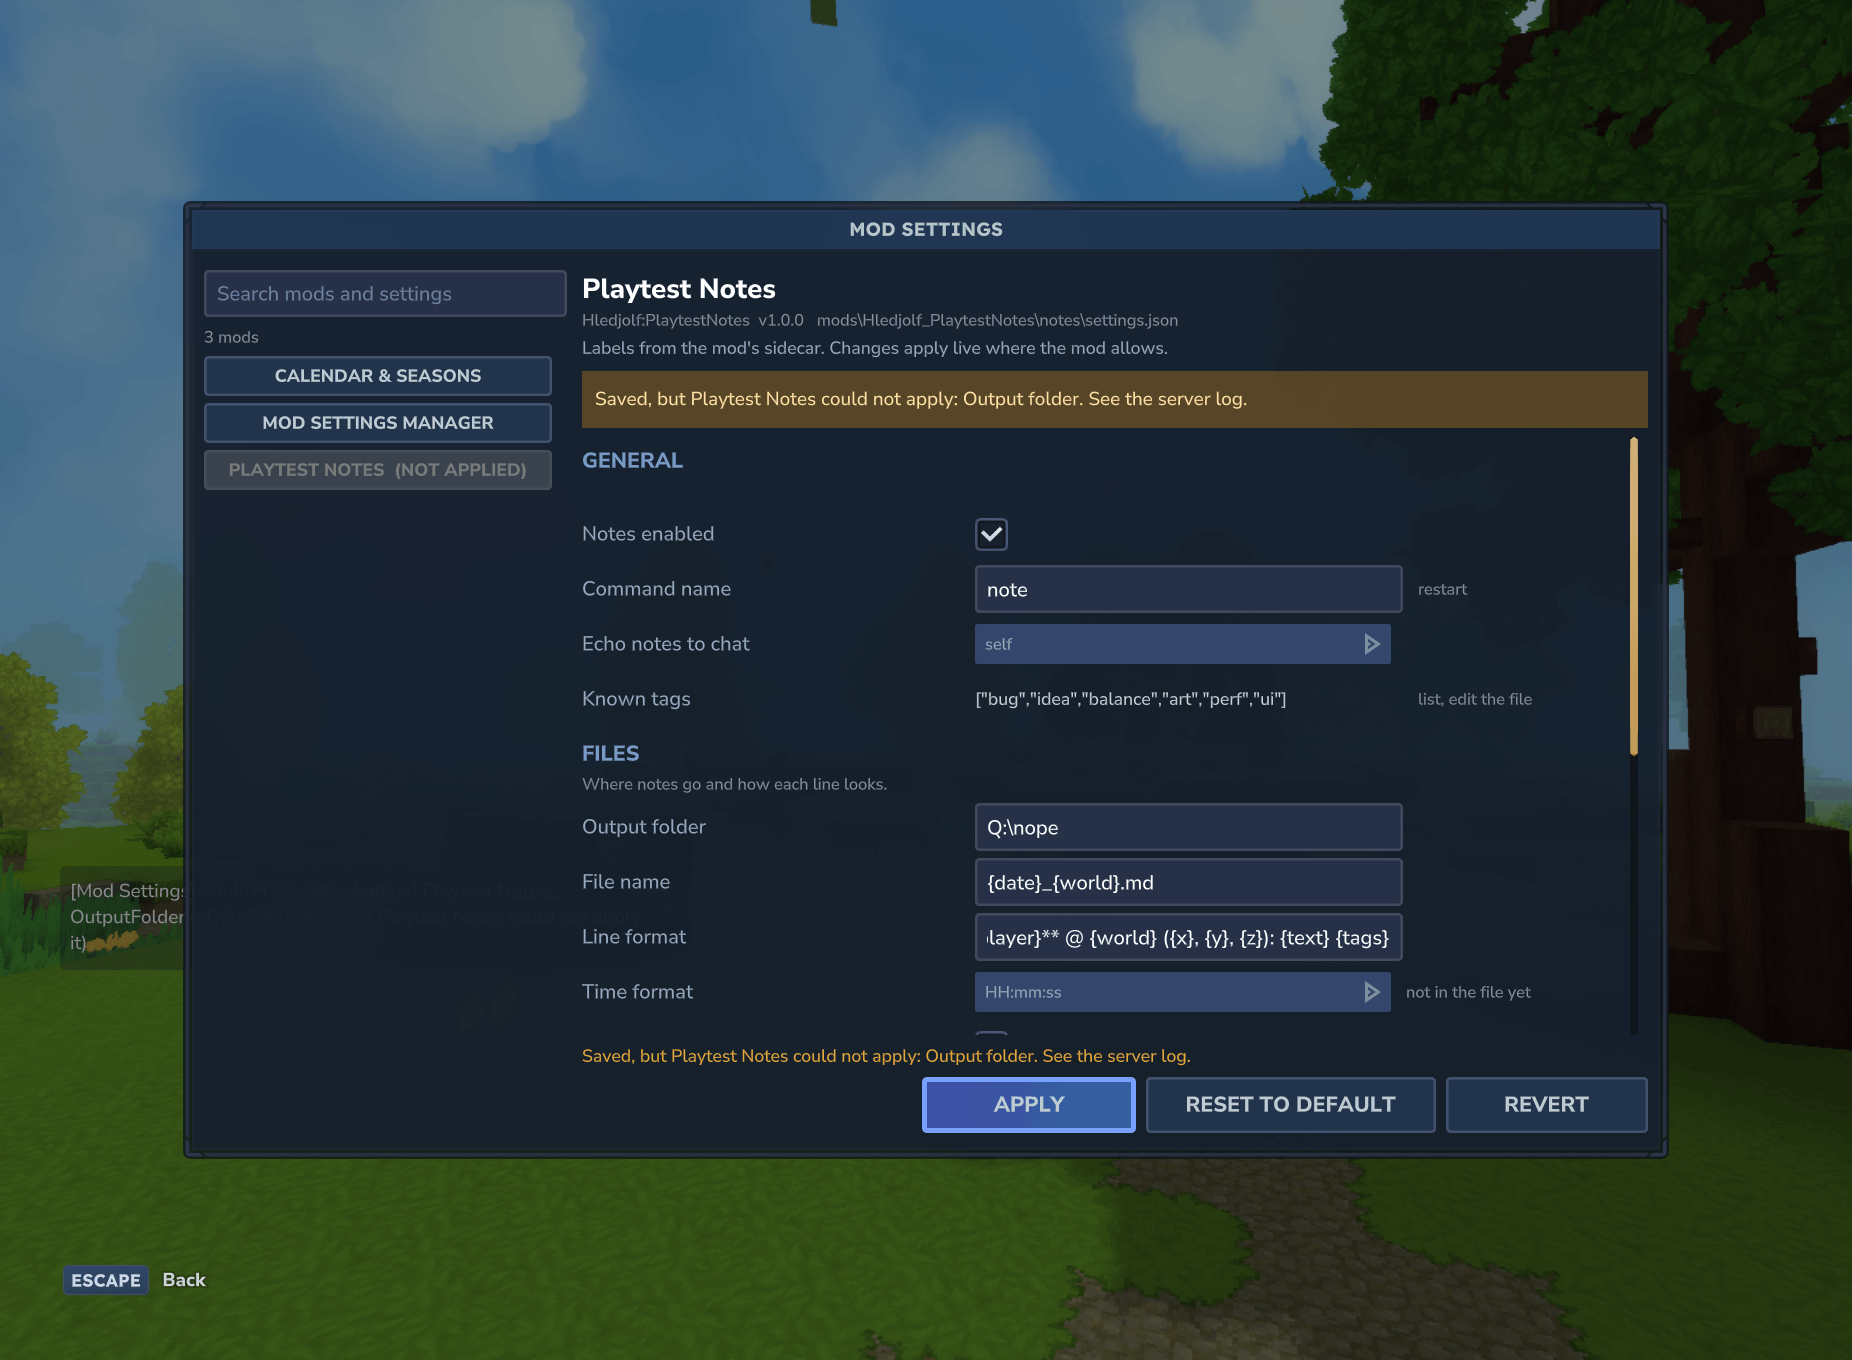Click the status message above Apply

(886, 1056)
